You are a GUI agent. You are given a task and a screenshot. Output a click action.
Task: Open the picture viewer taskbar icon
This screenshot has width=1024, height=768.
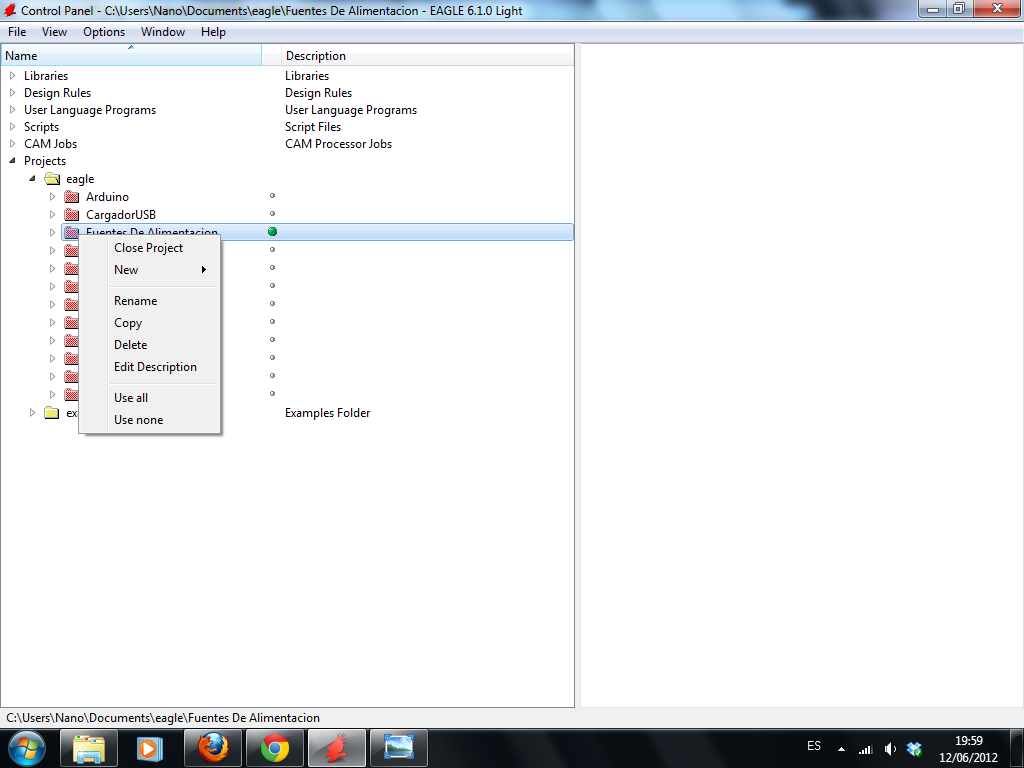[399, 748]
